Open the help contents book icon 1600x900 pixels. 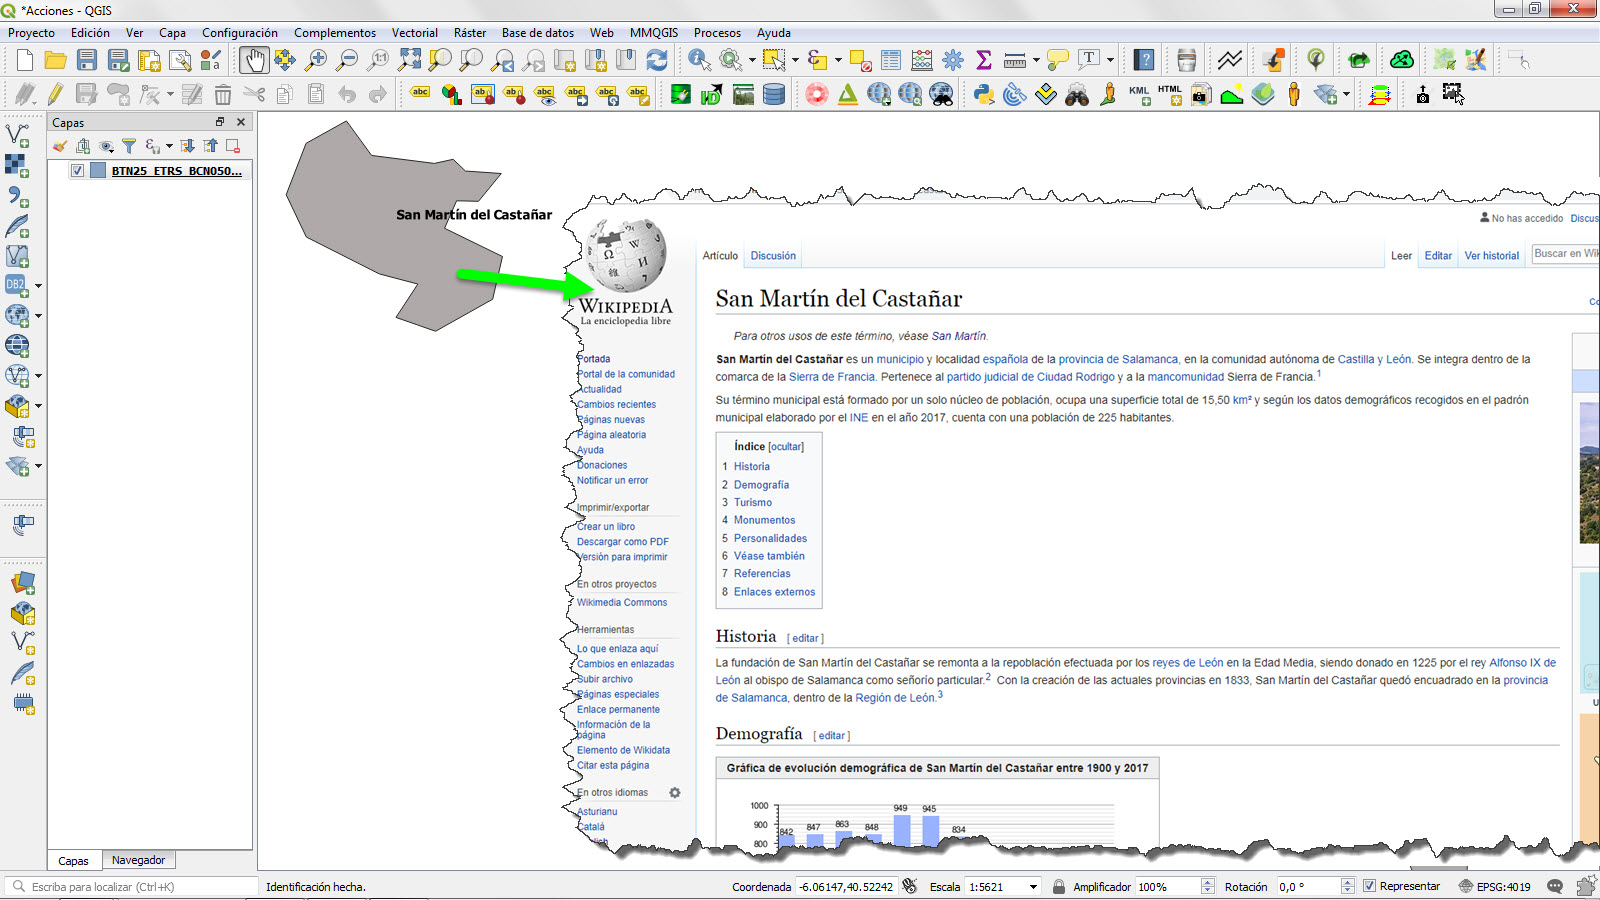coord(1145,60)
